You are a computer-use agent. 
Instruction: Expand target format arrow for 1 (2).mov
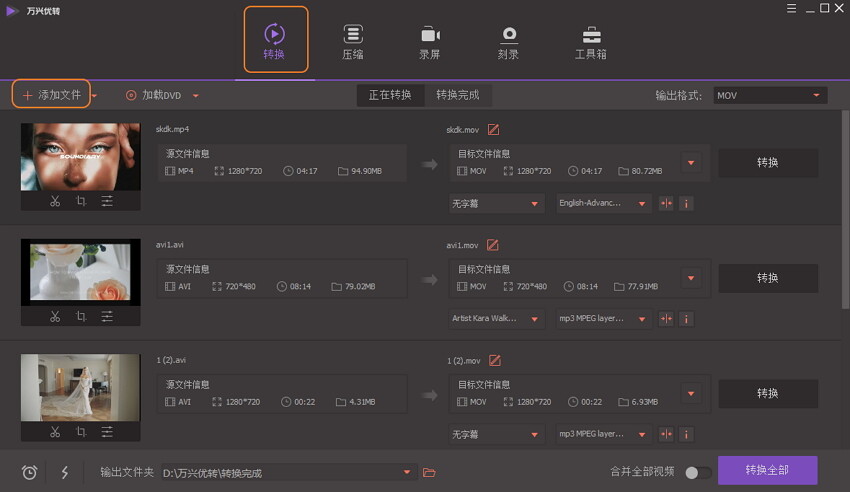(691, 393)
